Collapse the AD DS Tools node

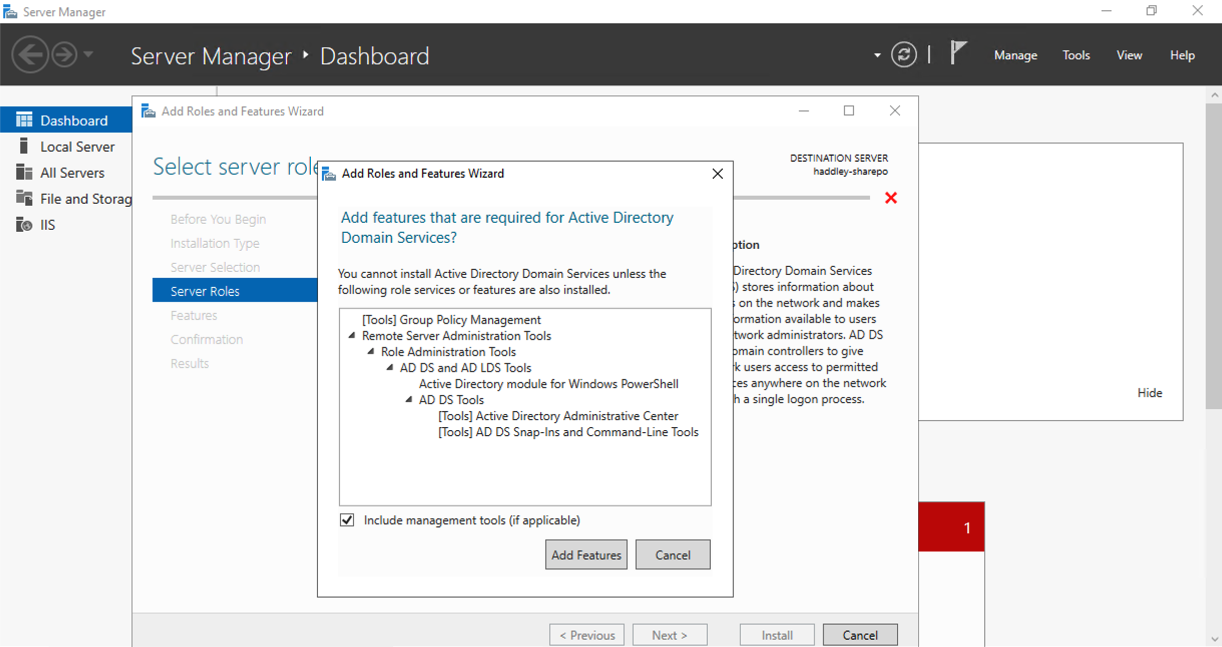coord(409,400)
